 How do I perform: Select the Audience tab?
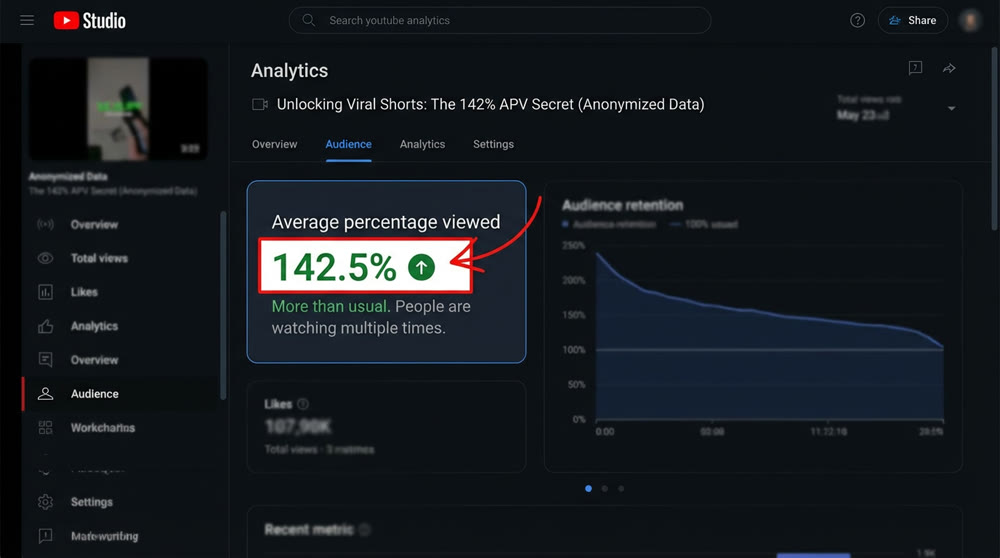pos(348,144)
